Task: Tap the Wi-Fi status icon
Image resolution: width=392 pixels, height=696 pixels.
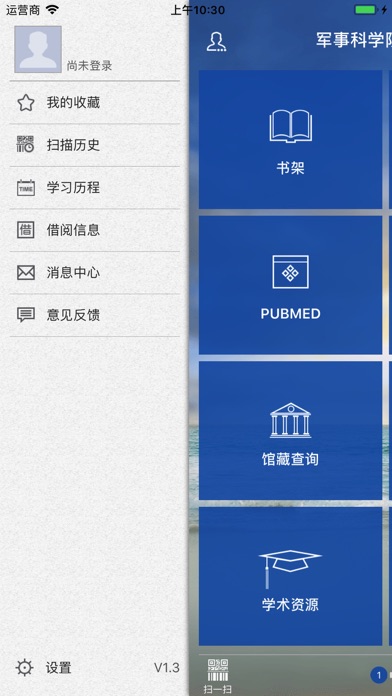Action: [52, 9]
